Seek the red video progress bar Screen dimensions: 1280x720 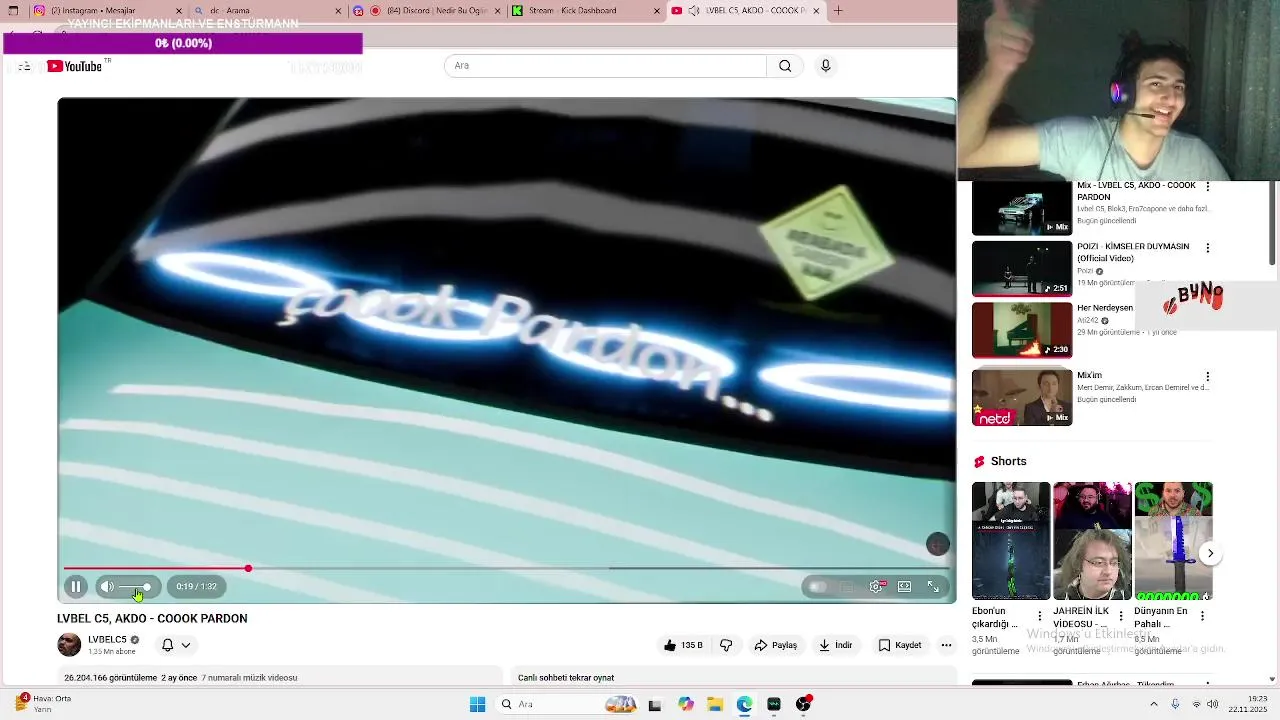(507, 569)
